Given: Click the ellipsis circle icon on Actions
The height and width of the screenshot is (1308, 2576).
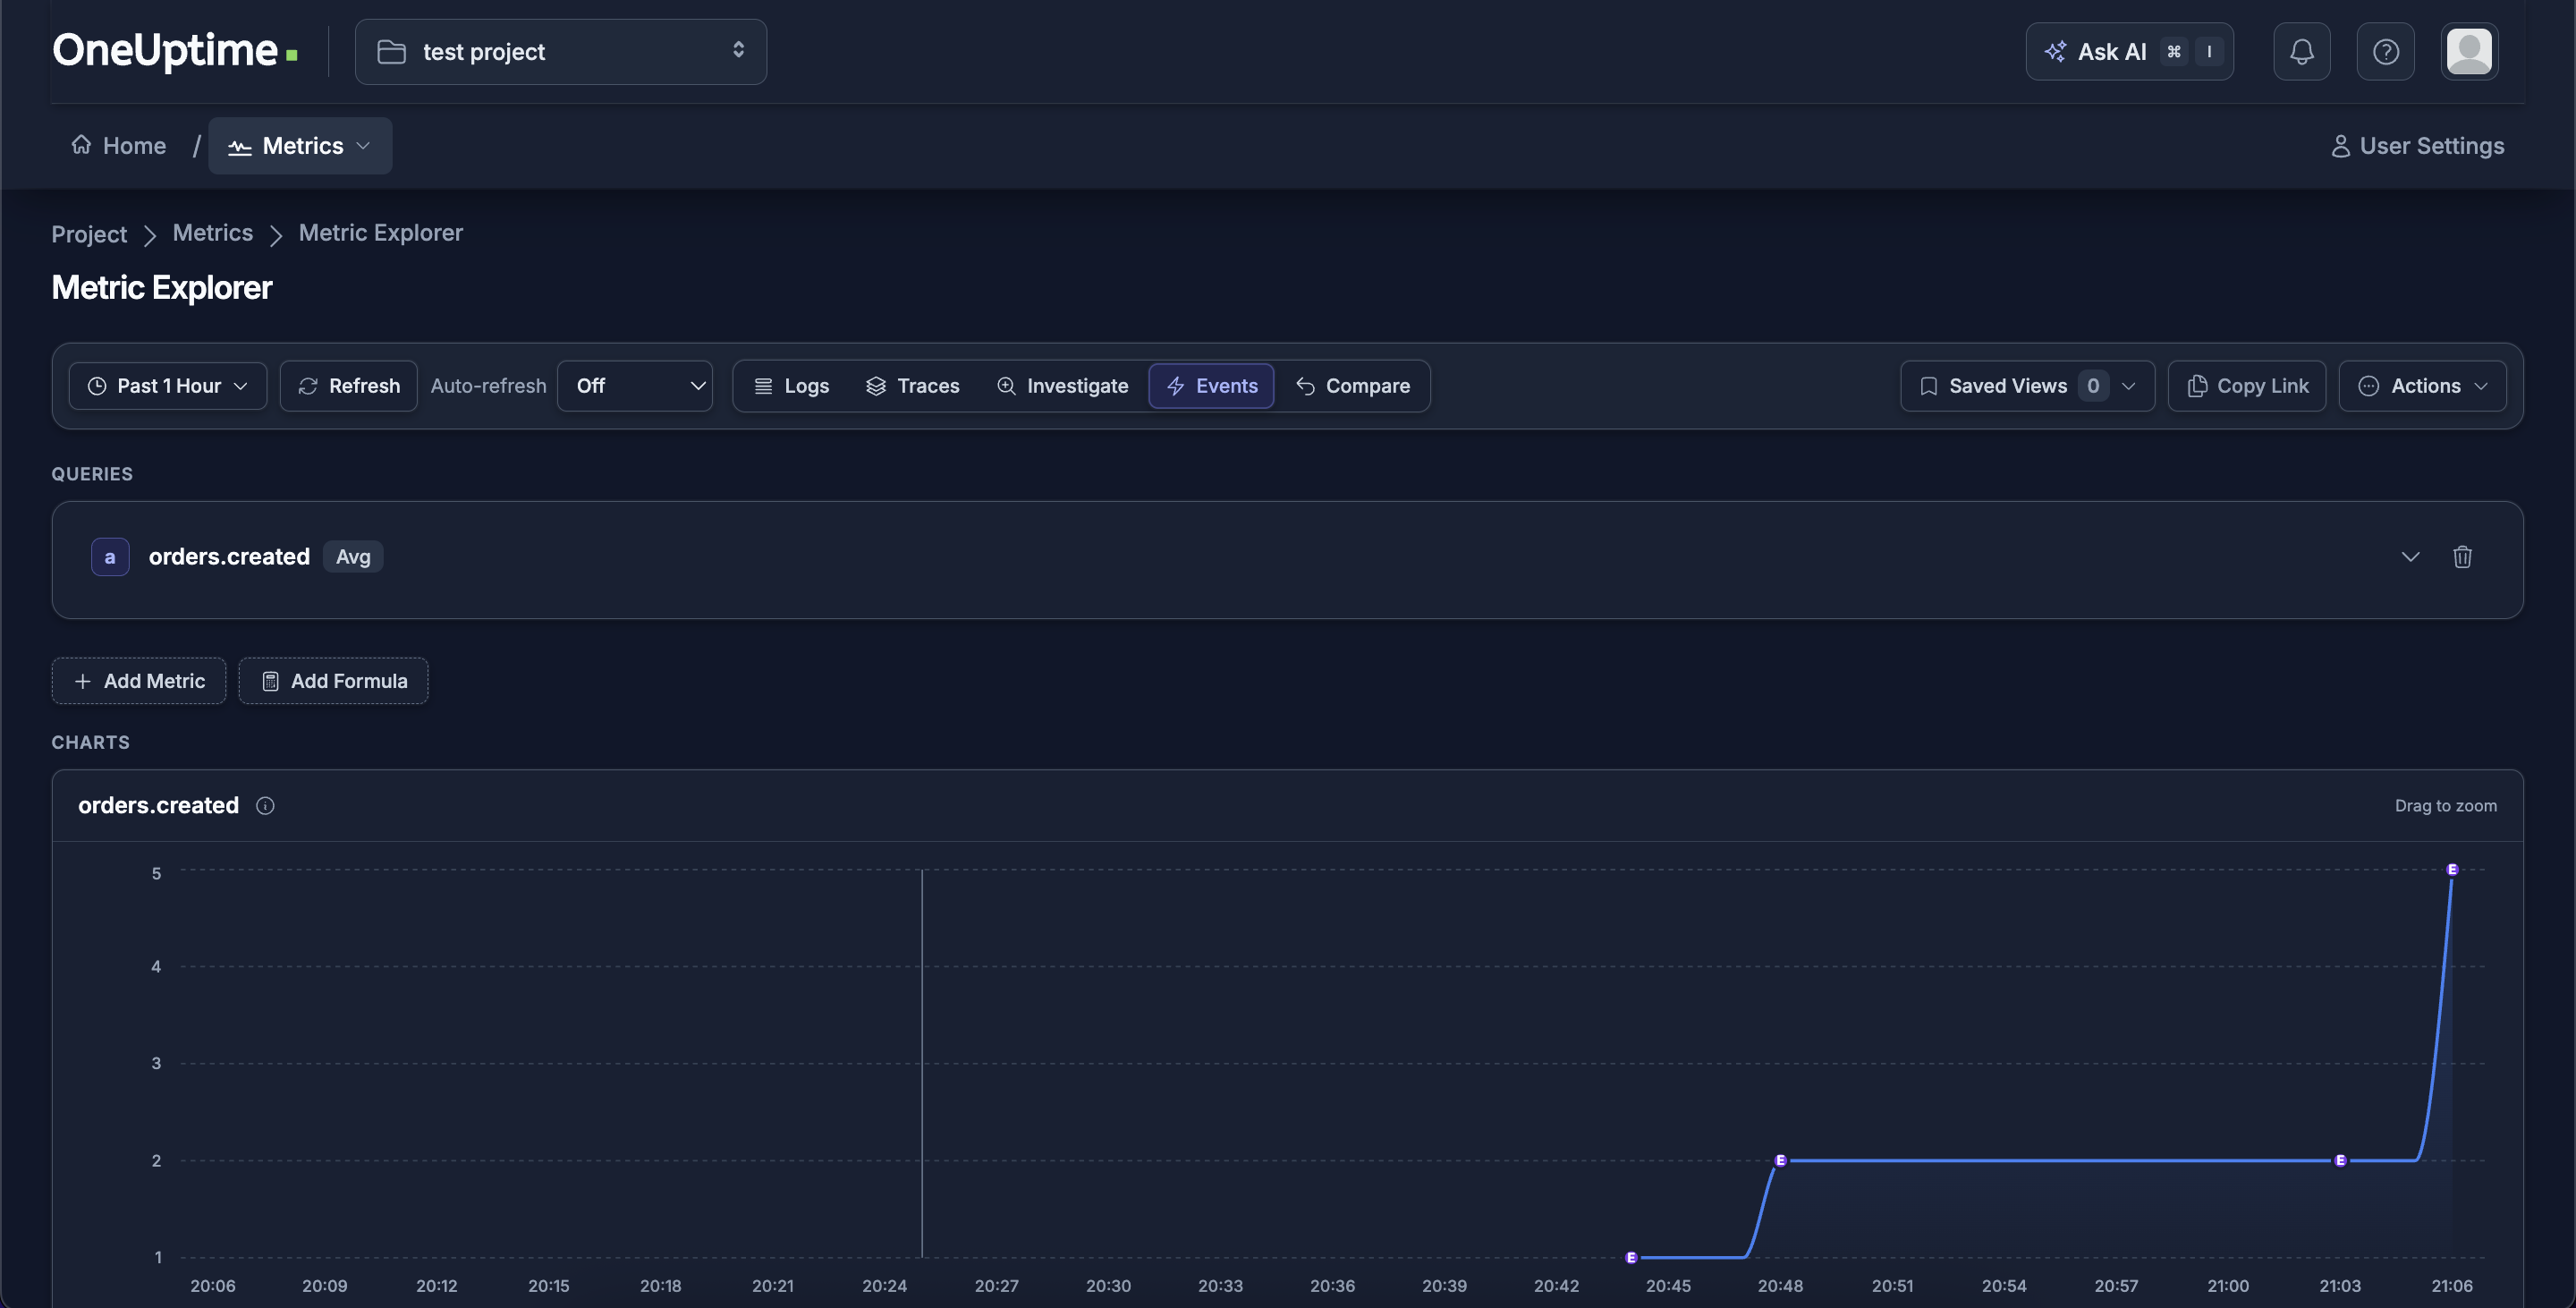Looking at the screenshot, I should coord(2369,386).
